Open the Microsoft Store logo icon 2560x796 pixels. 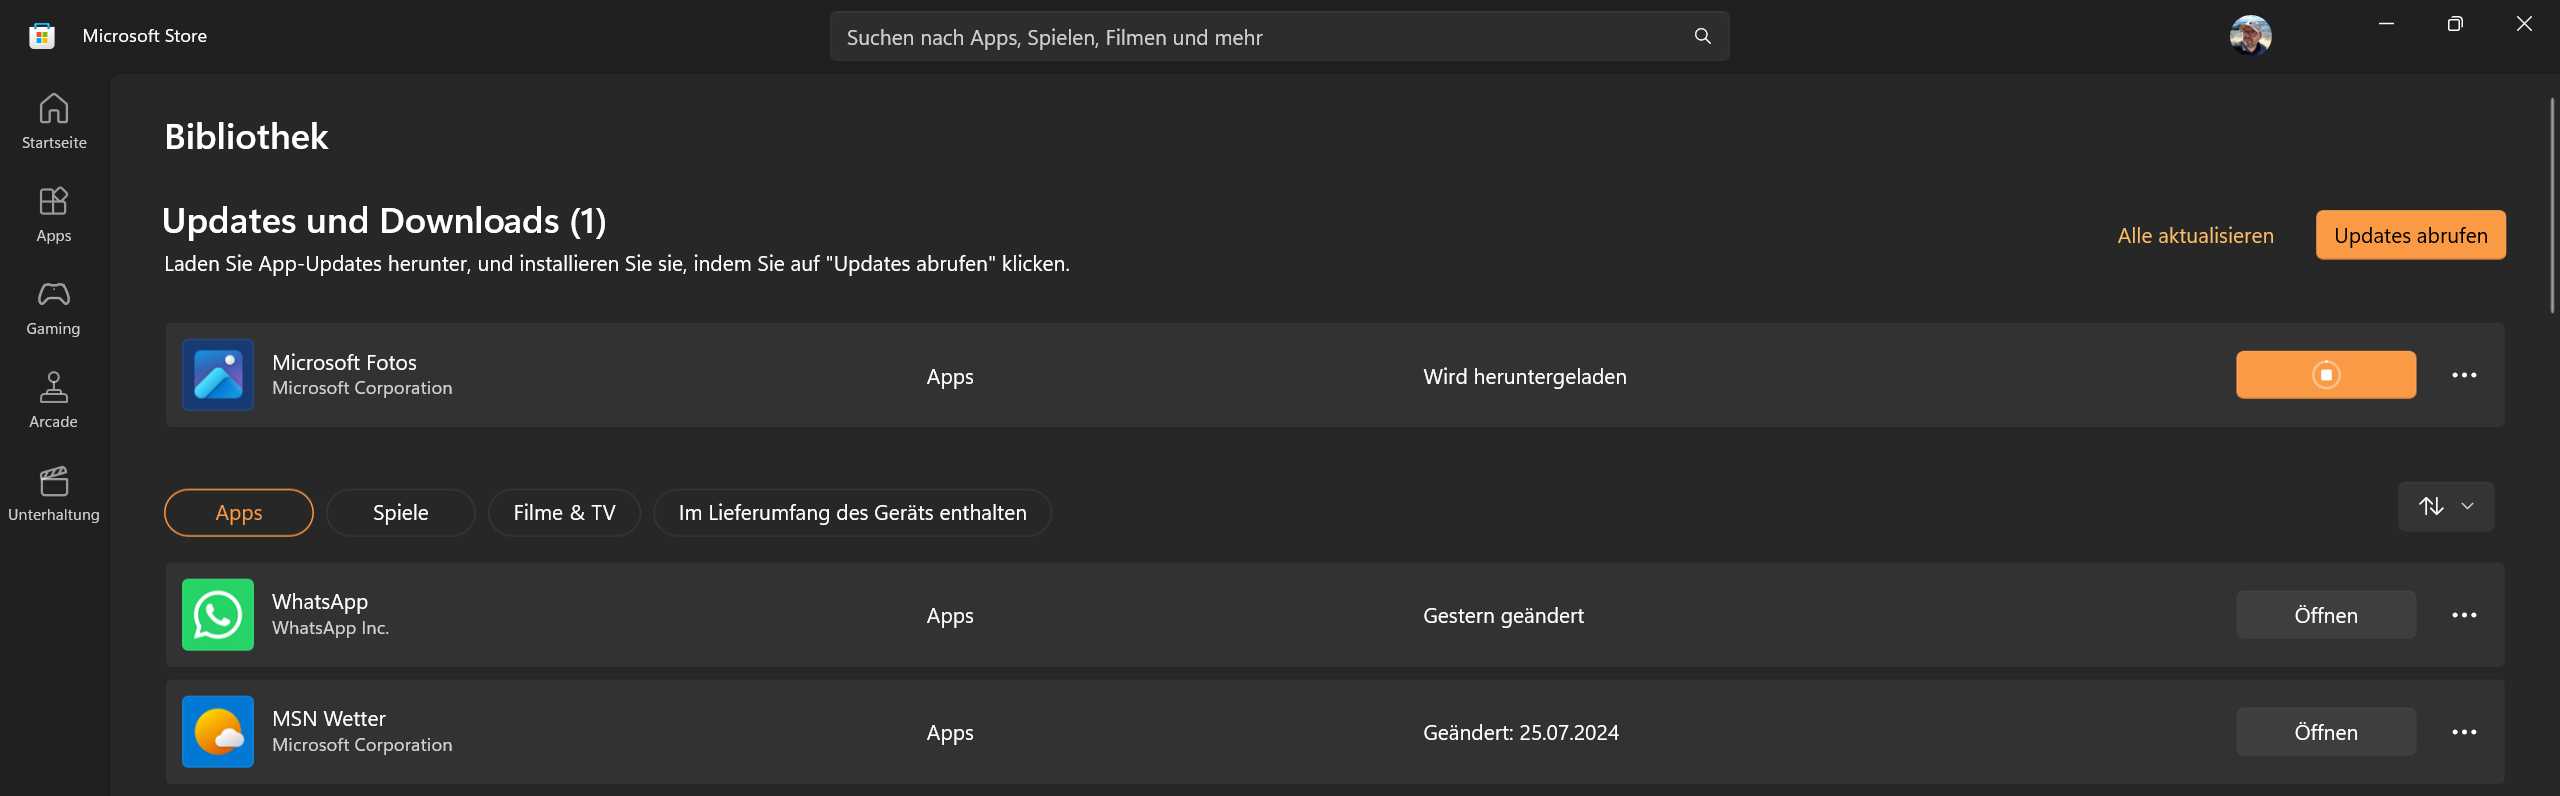40,35
